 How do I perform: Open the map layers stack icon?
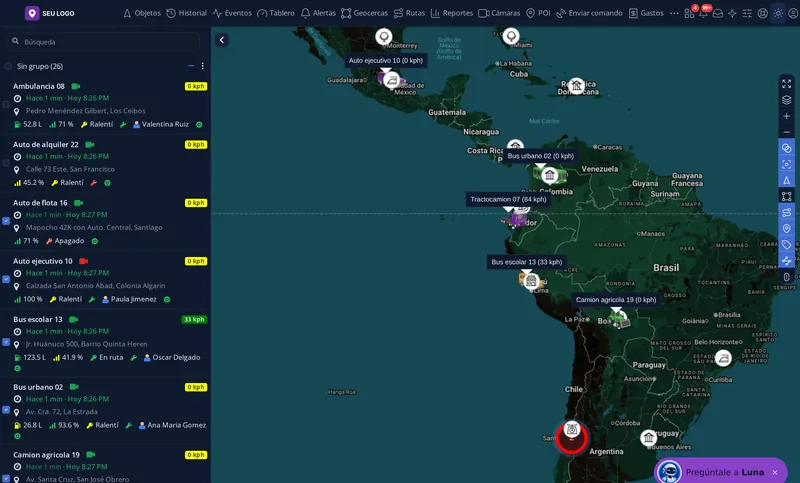(x=786, y=100)
